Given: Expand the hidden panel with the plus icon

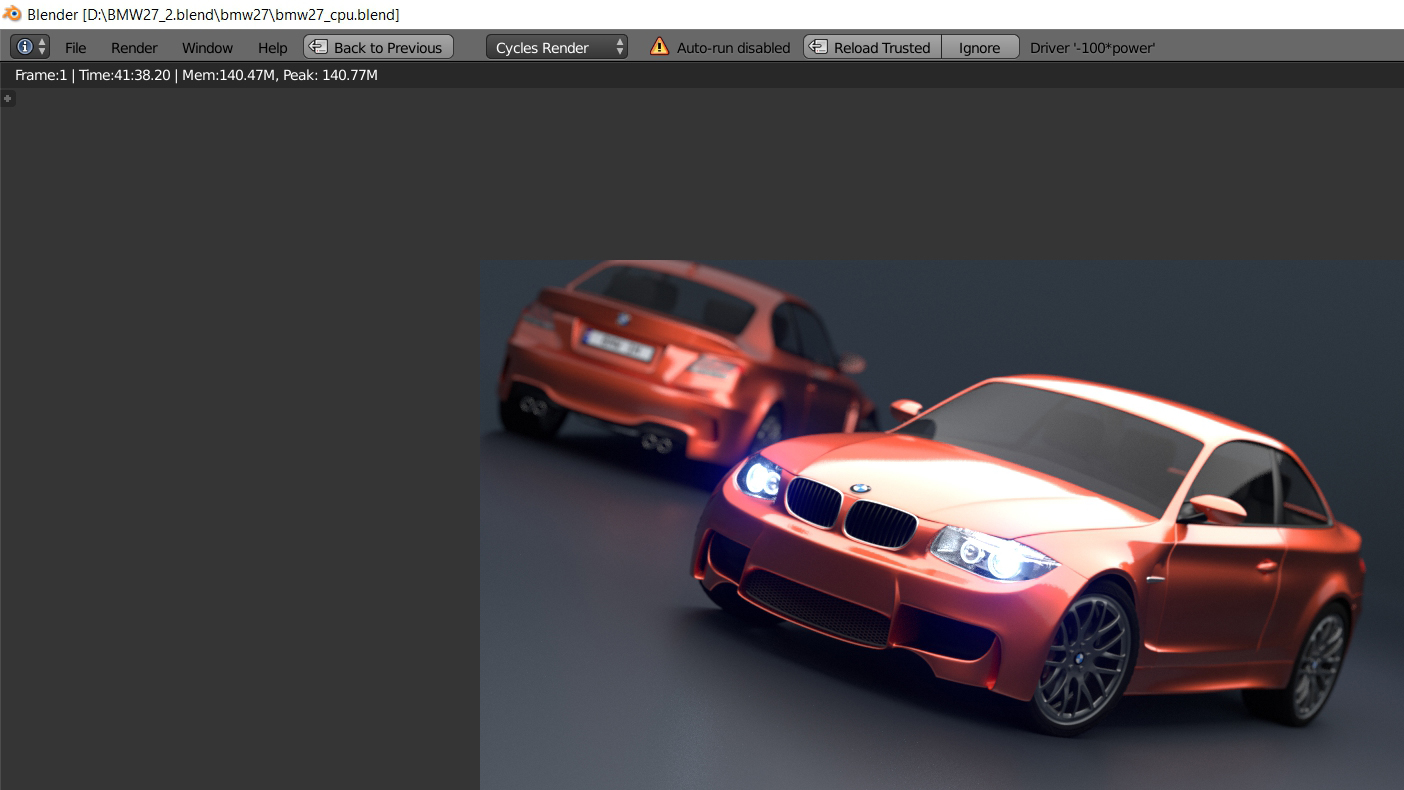Looking at the screenshot, I should 7,98.
